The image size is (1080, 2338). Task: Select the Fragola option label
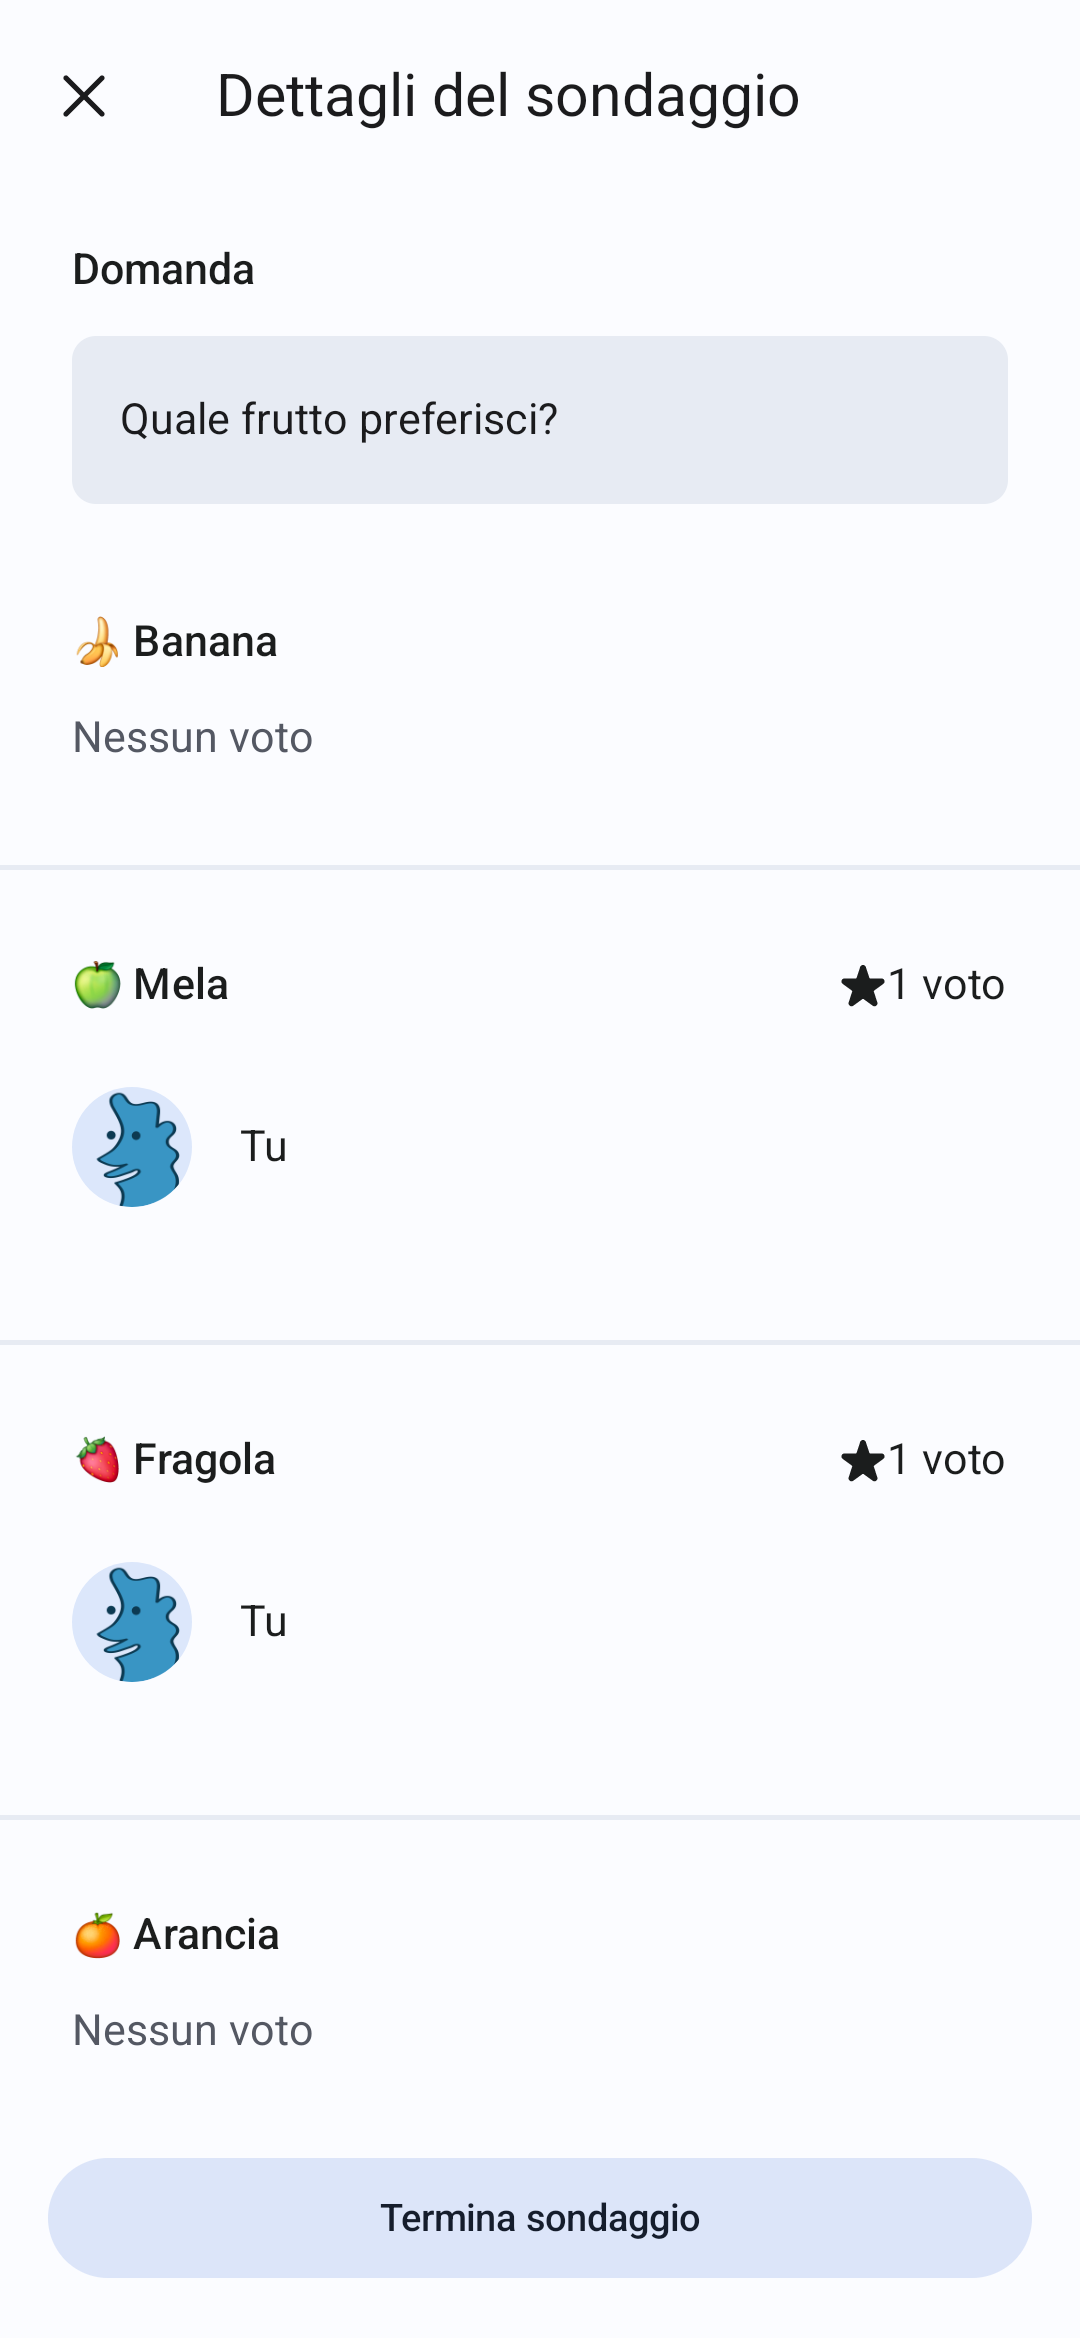click(x=204, y=1460)
